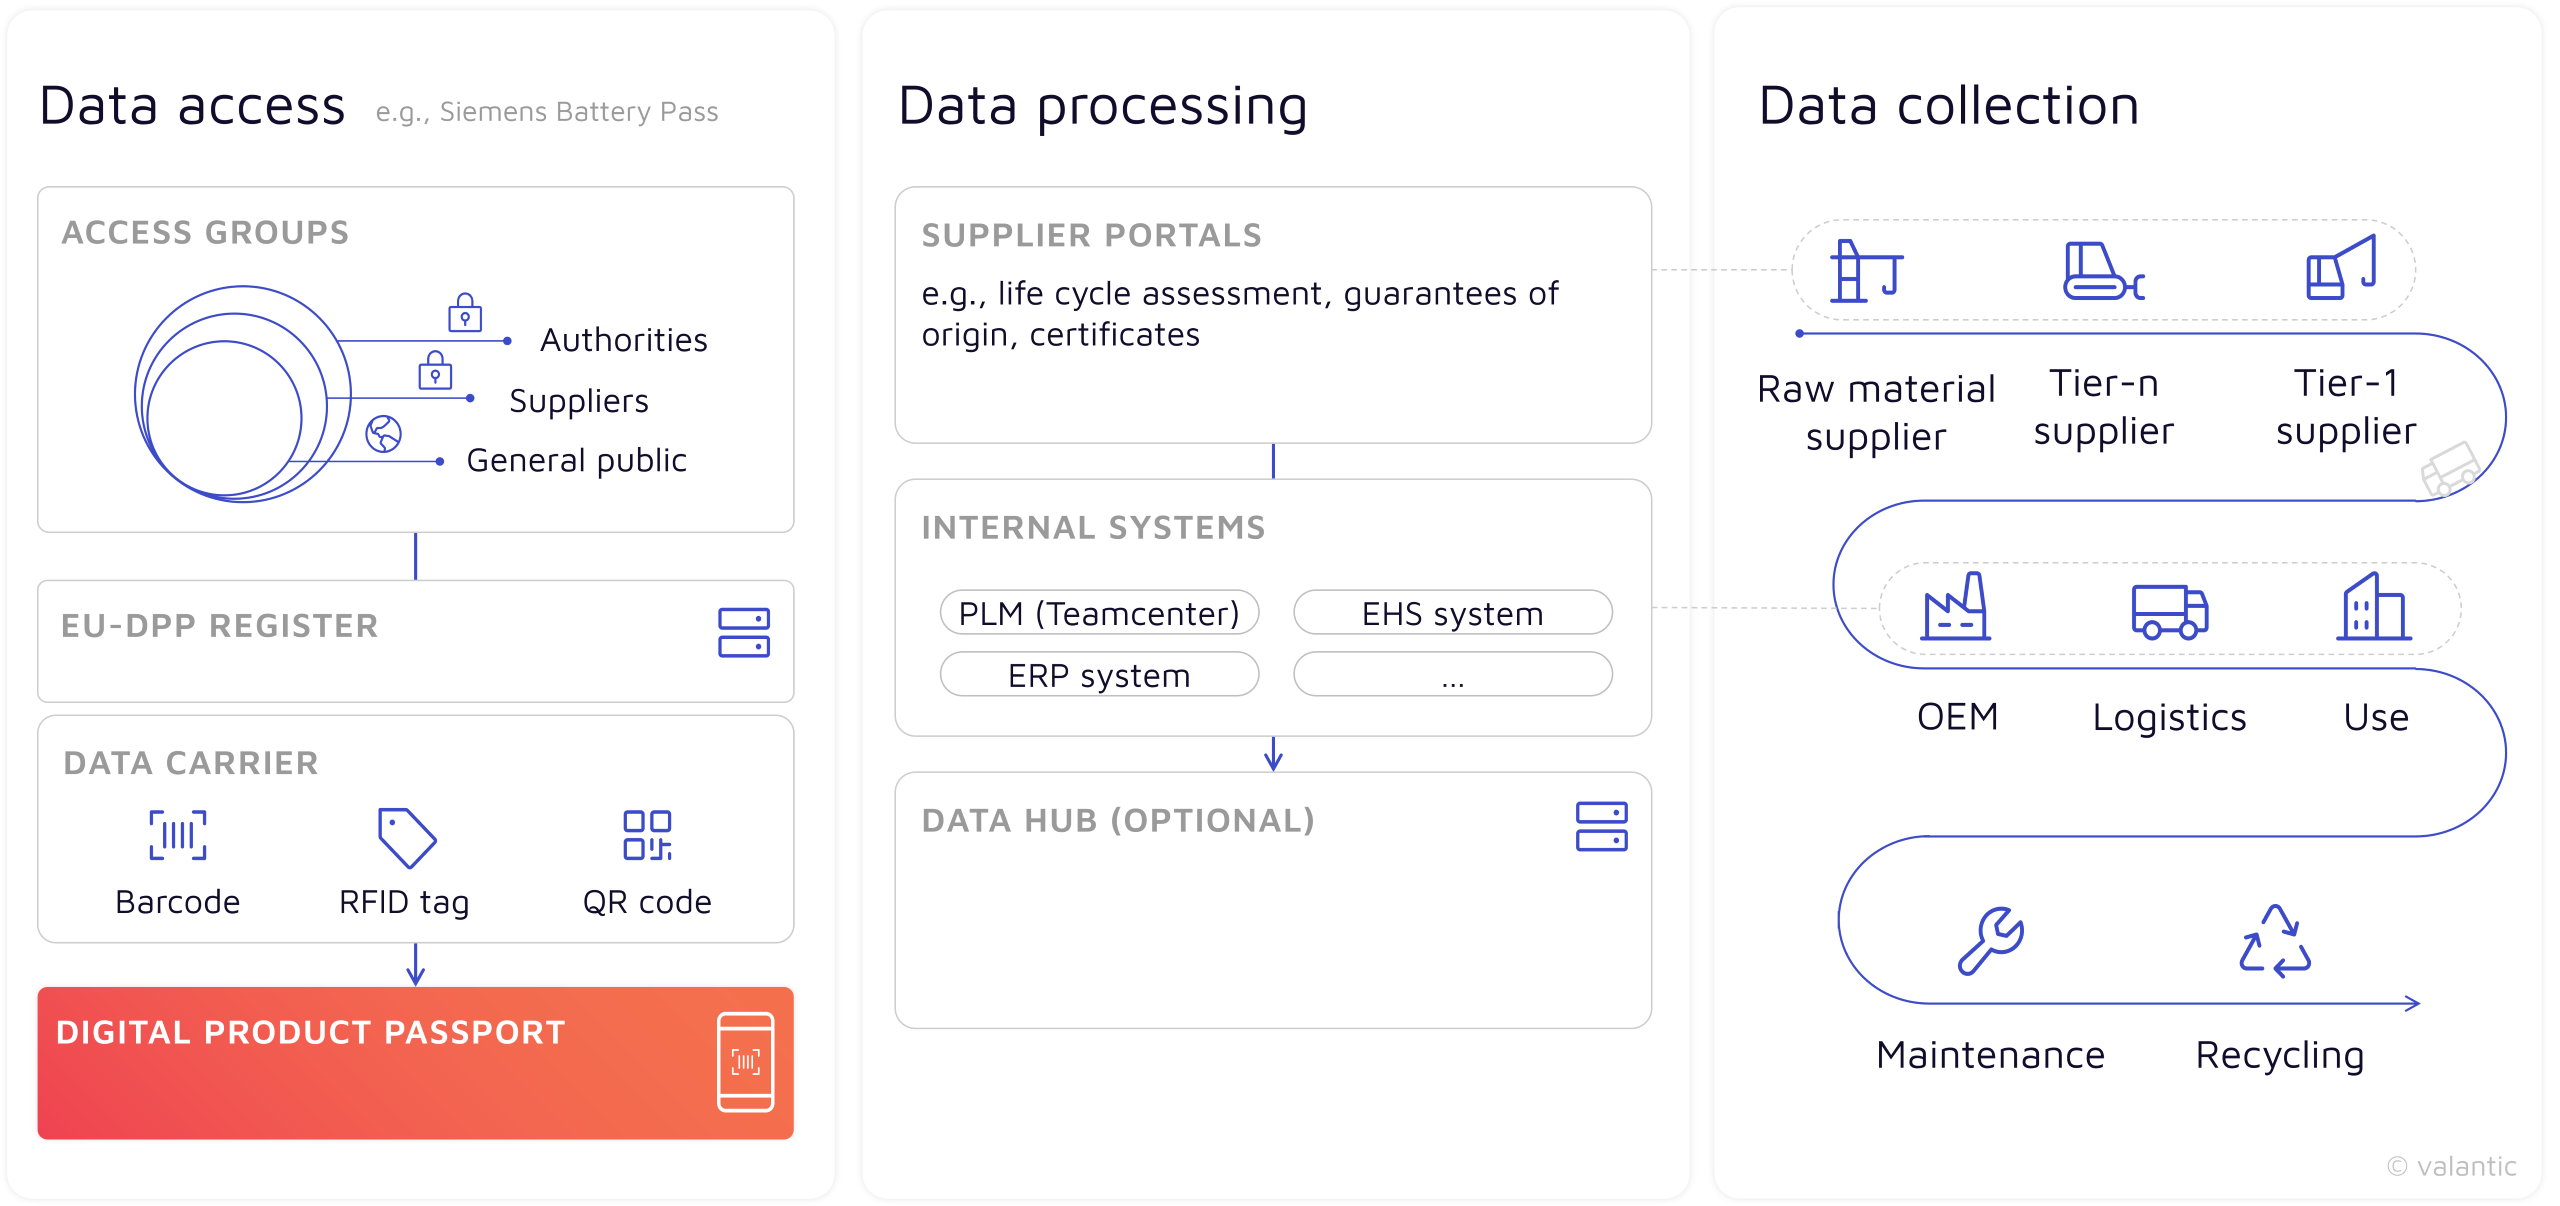The image size is (2560, 1206).
Task: Click the Supplier Portals heading
Action: click(x=1091, y=236)
